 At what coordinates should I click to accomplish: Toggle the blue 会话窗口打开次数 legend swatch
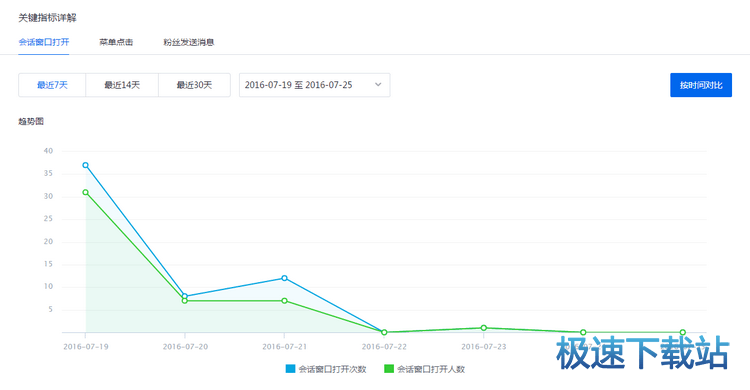click(x=290, y=369)
